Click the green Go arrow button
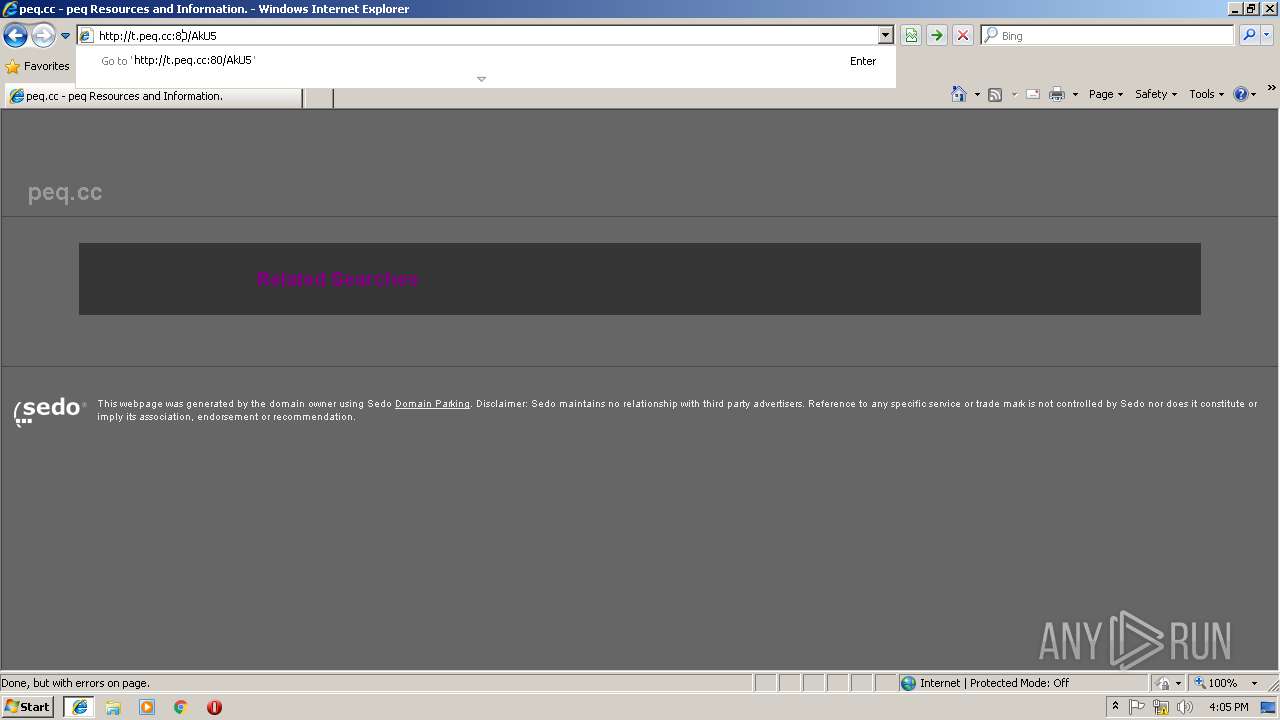Screen dimensions: 1280x720 pyautogui.click(x=936, y=35)
